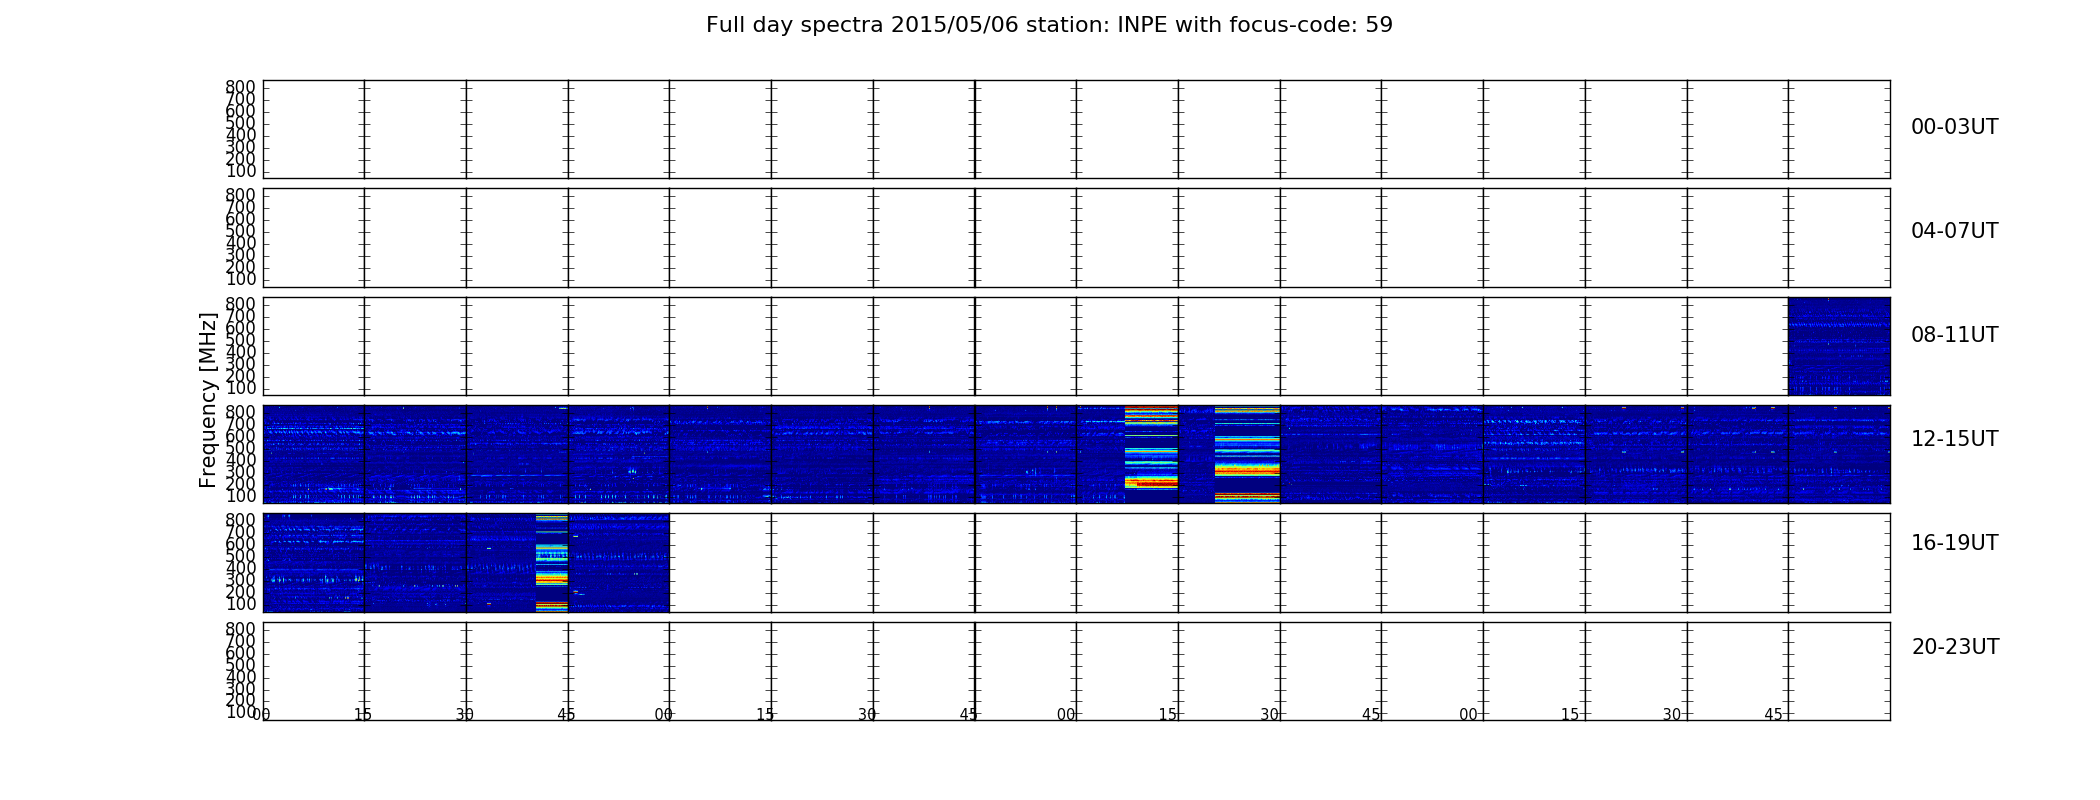
Task: Click the 100 tick label of the 12-15UT panel
Action: [x=240, y=496]
